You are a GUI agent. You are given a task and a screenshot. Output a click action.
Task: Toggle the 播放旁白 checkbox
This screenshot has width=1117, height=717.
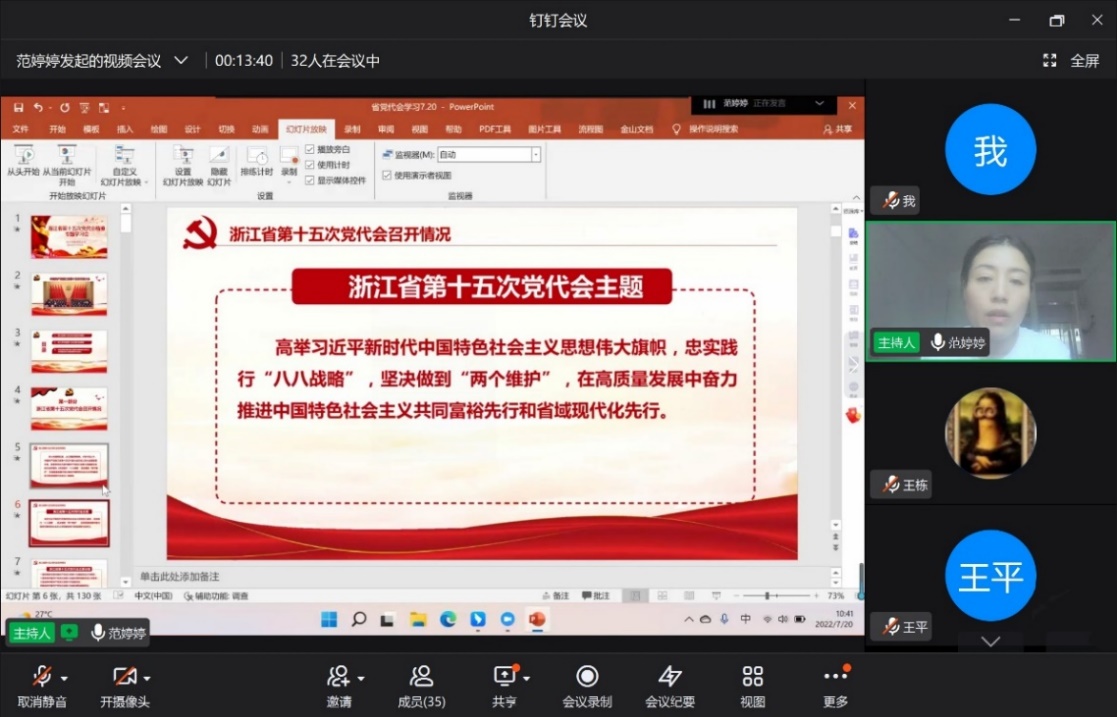(x=310, y=150)
